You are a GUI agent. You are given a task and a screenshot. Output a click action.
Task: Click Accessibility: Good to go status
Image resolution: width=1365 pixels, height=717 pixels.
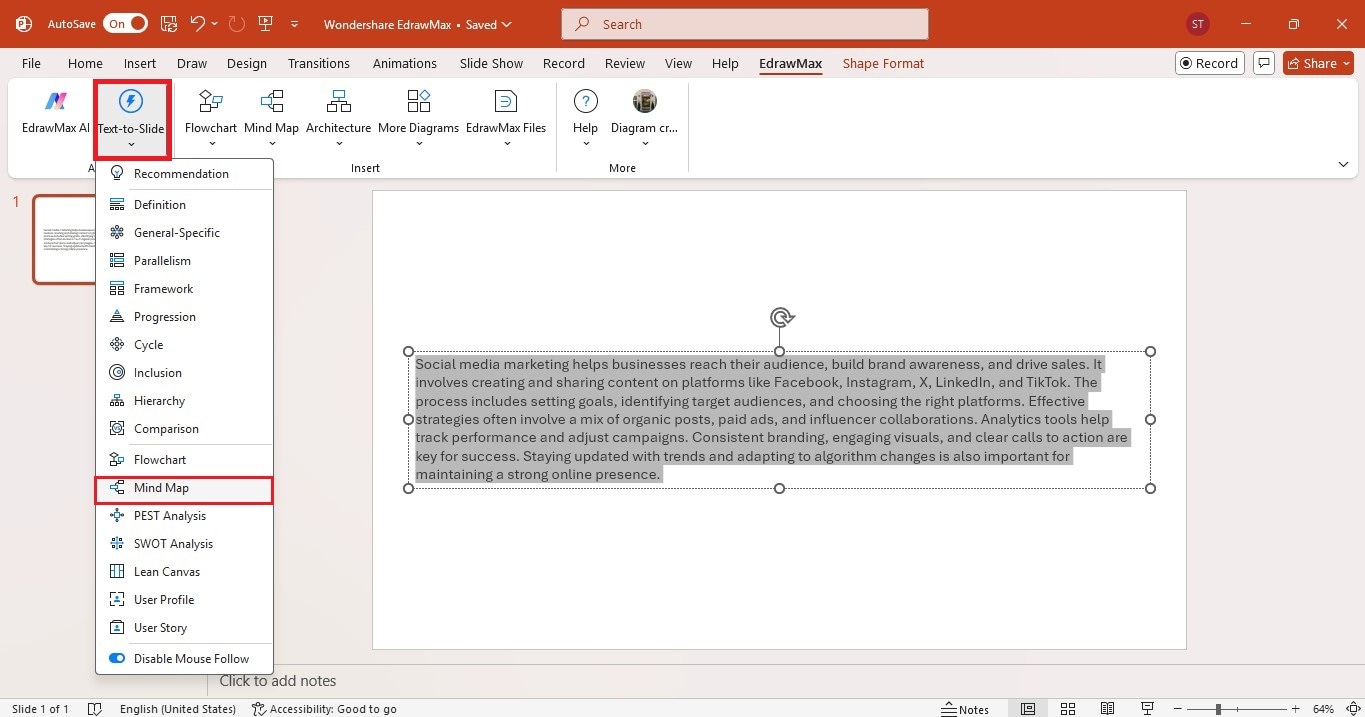coord(324,709)
